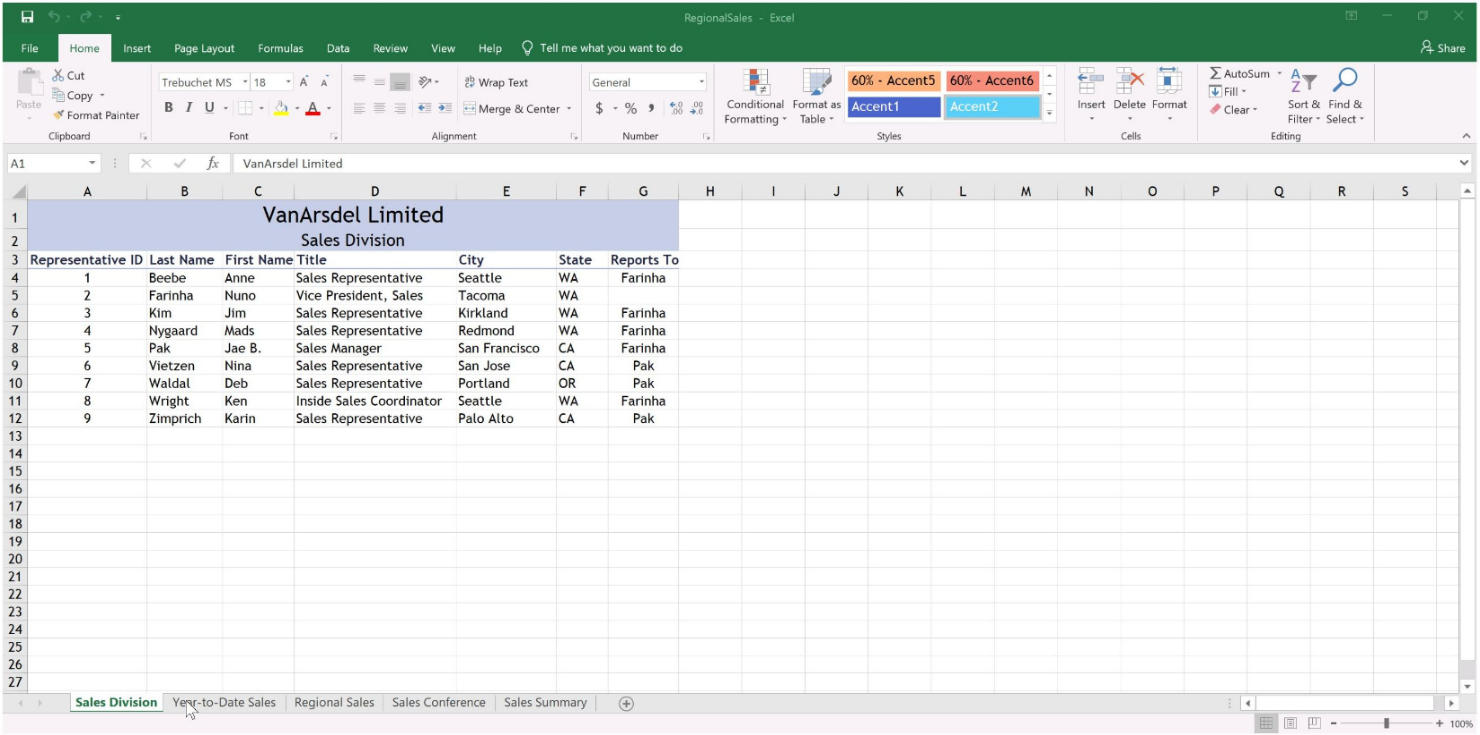1480x735 pixels.
Task: Open the General number format dropdown
Action: pyautogui.click(x=701, y=82)
